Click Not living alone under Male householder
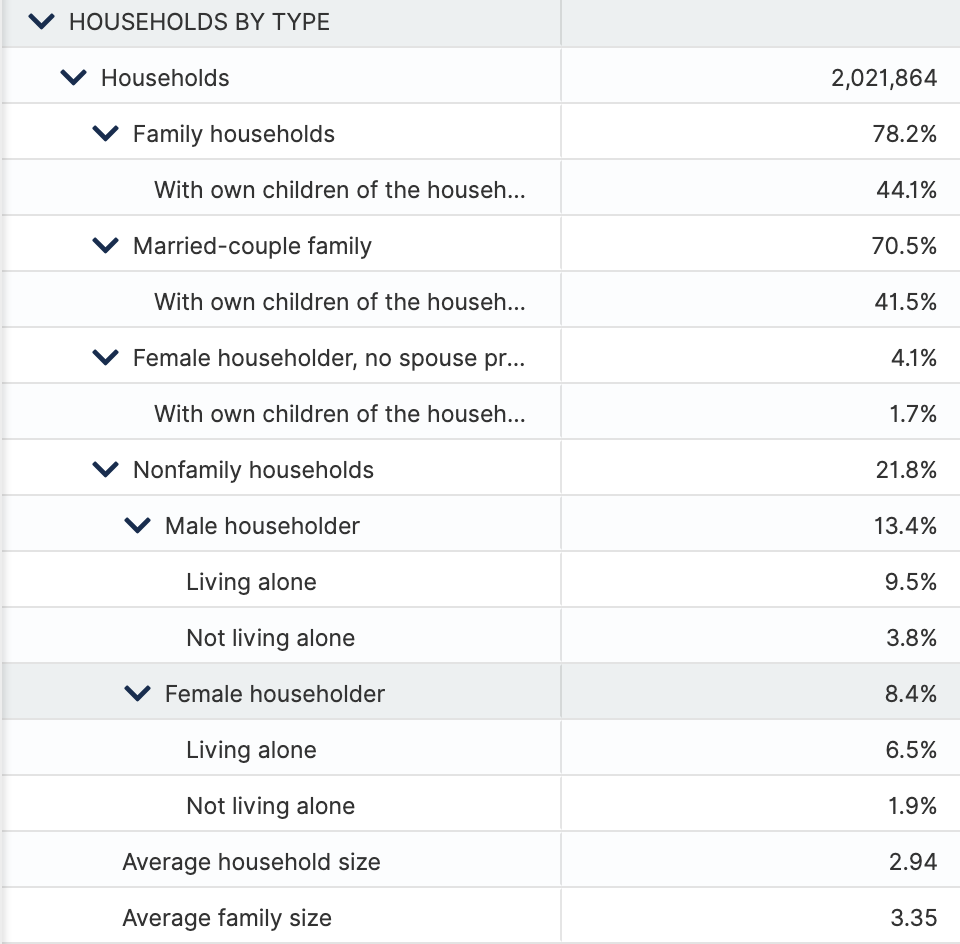This screenshot has height=944, width=960. (x=271, y=637)
